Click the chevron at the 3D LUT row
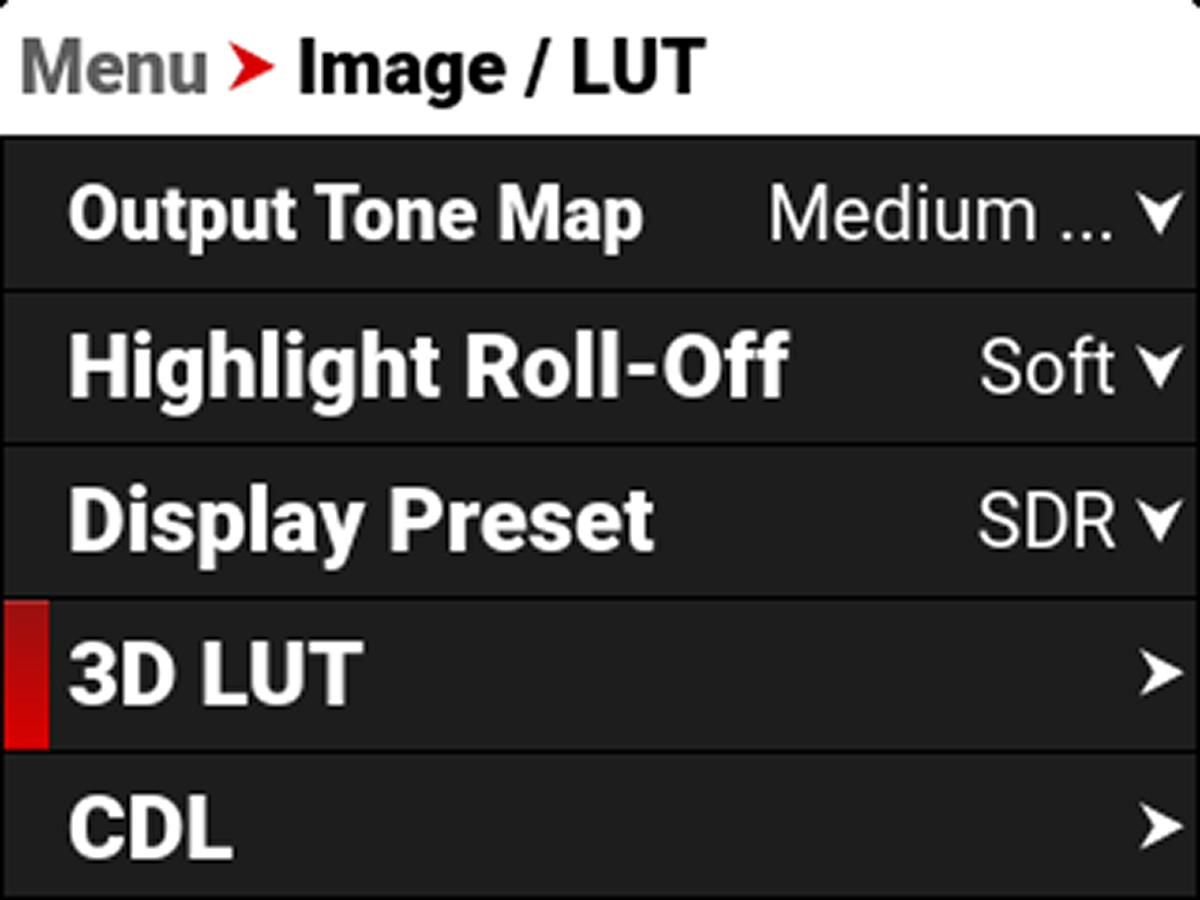1200x900 pixels. (x=1160, y=672)
